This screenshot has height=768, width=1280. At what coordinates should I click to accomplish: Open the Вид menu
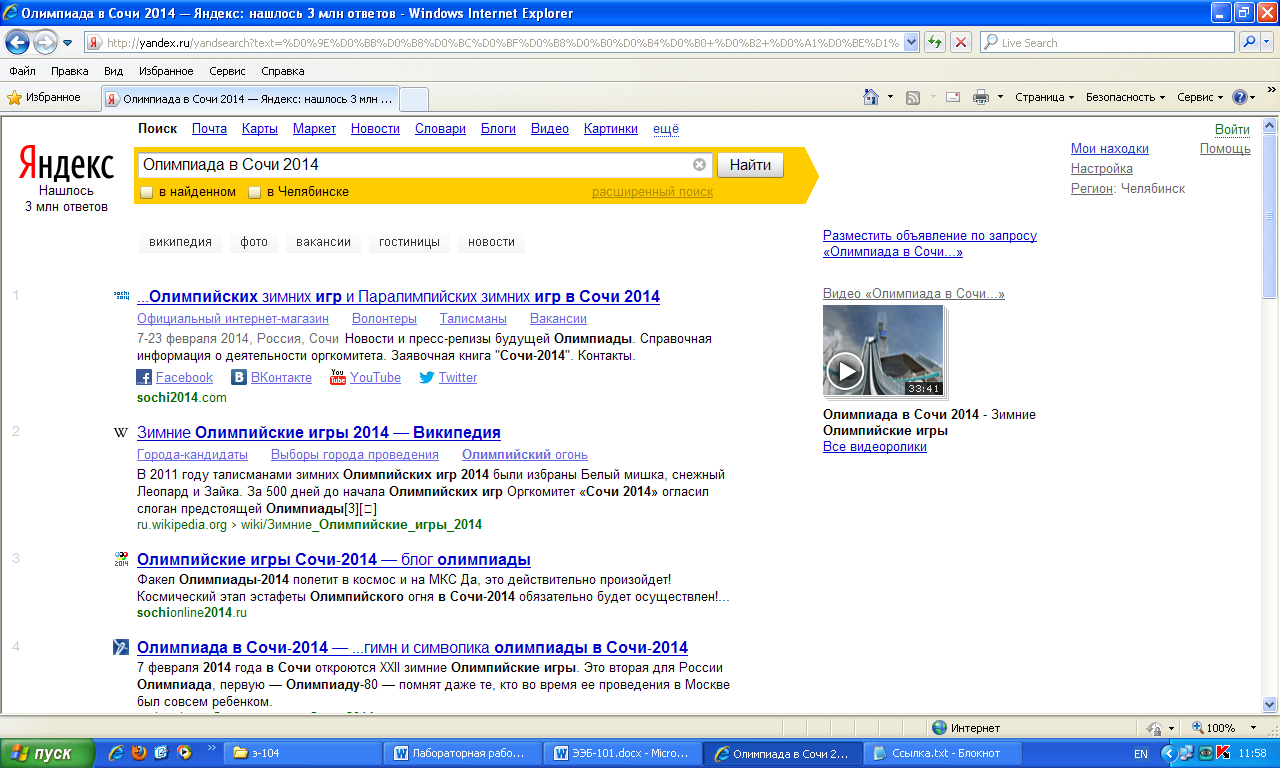[114, 71]
